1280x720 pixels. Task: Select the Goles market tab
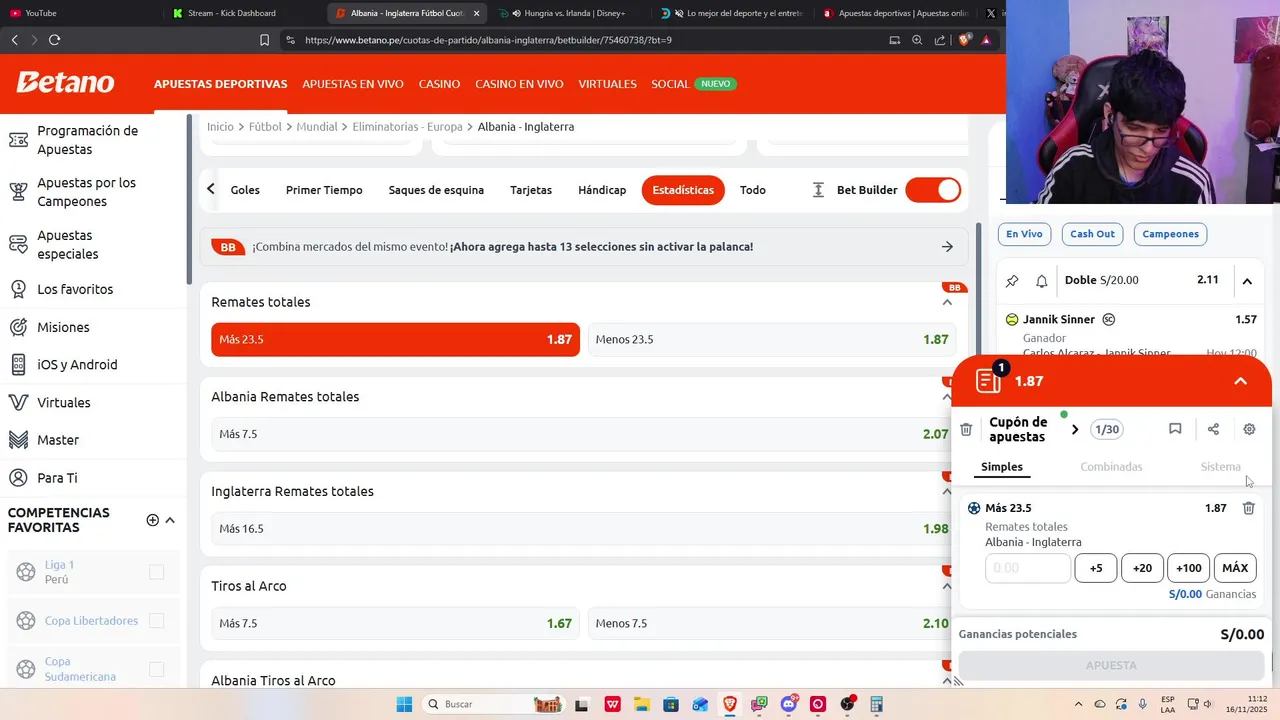click(x=245, y=190)
